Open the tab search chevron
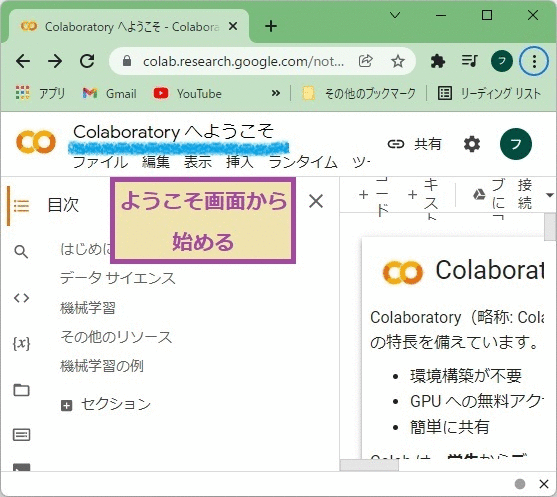This screenshot has height=497, width=557. click(395, 15)
